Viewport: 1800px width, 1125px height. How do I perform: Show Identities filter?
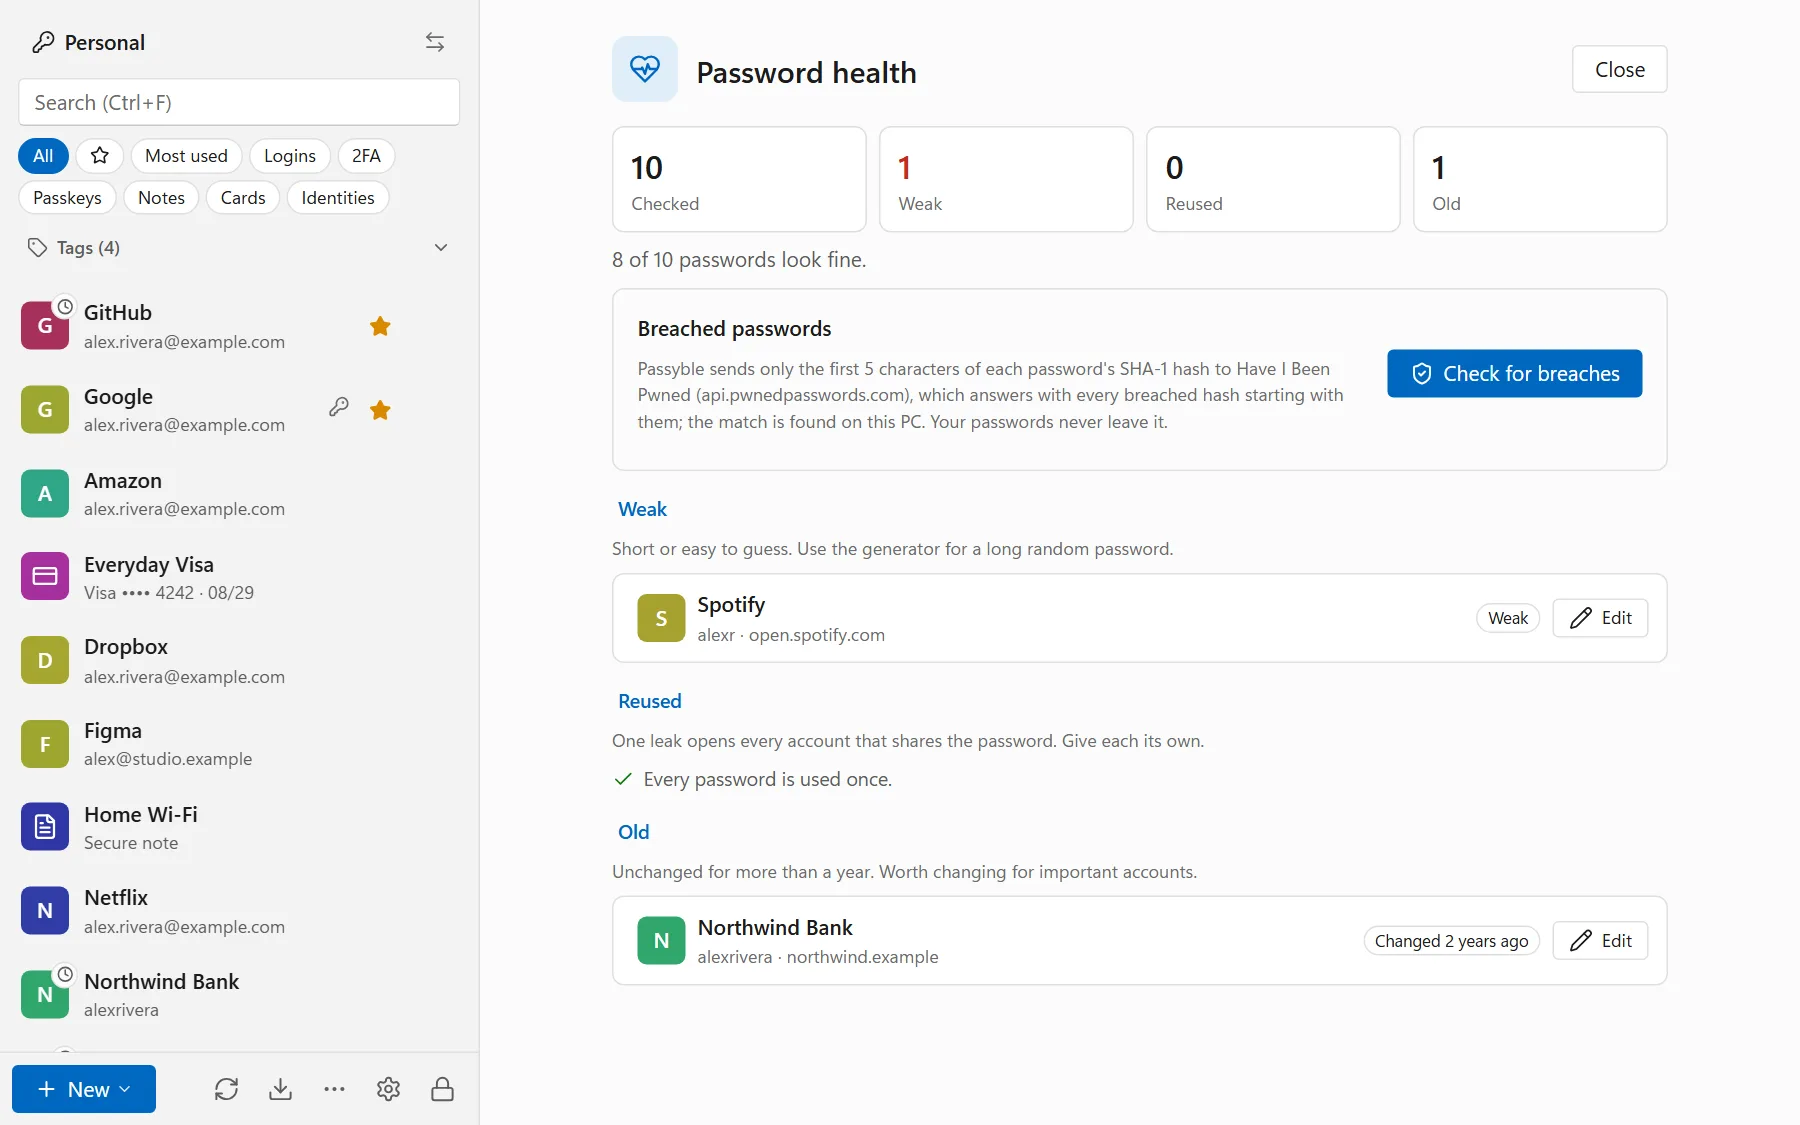(338, 198)
